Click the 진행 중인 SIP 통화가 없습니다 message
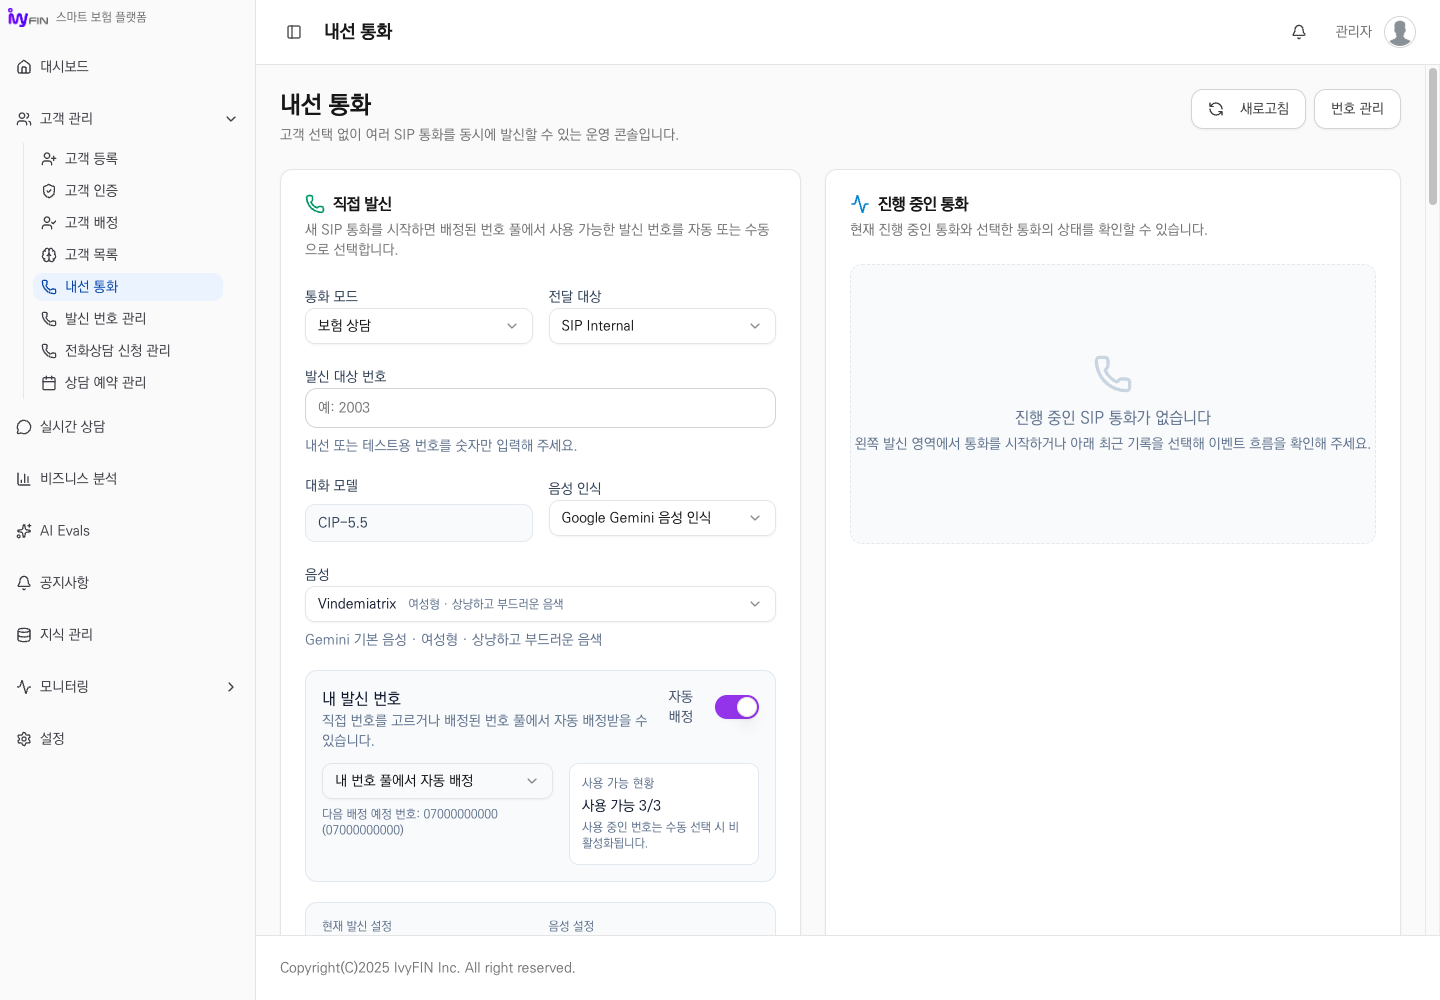 click(1113, 418)
